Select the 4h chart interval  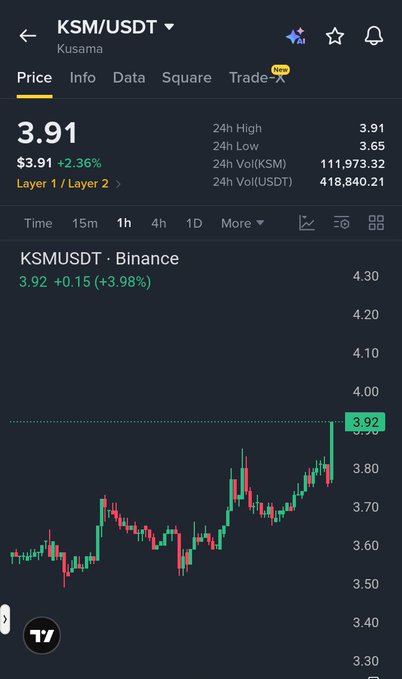[159, 223]
